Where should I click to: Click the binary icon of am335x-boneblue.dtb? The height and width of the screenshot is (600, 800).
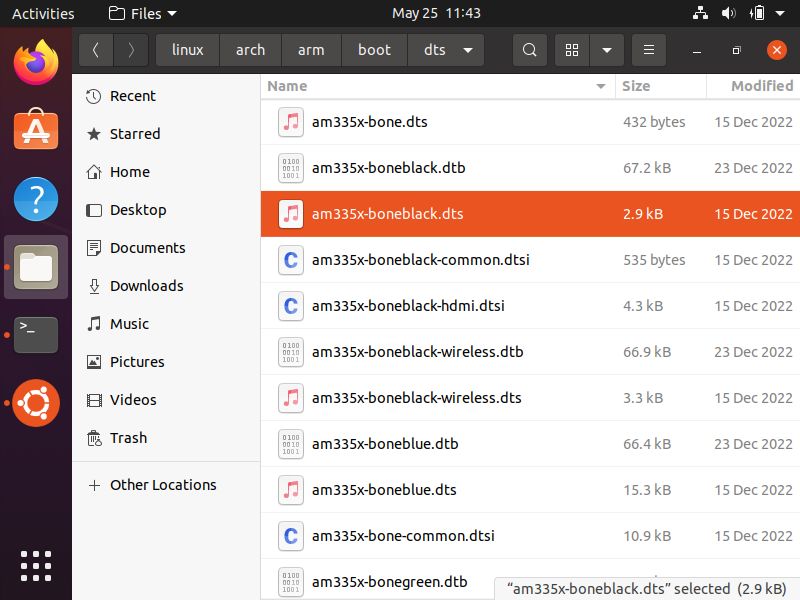[291, 444]
